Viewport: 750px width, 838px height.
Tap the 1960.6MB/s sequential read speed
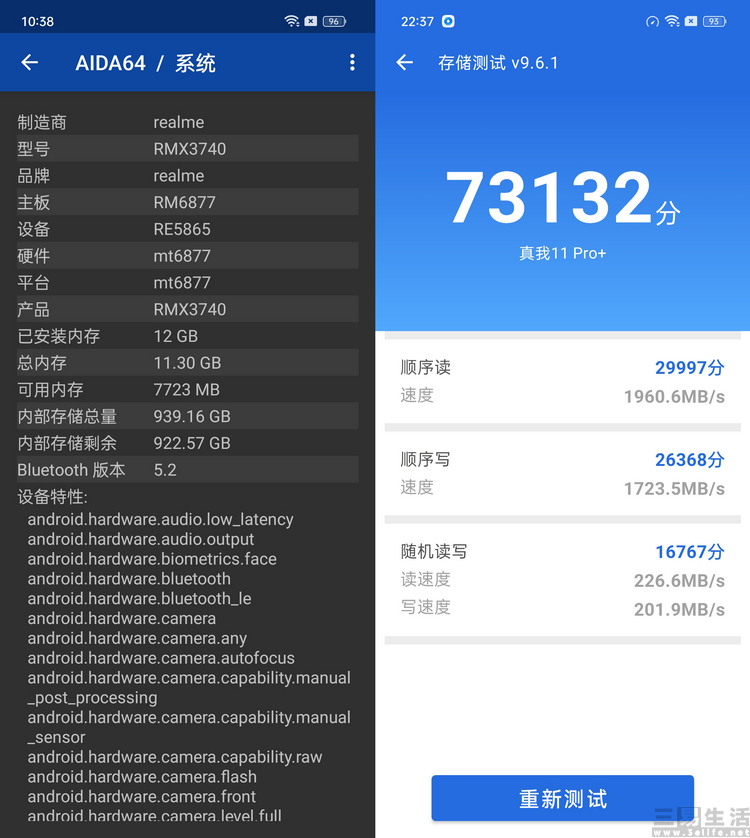pos(674,397)
